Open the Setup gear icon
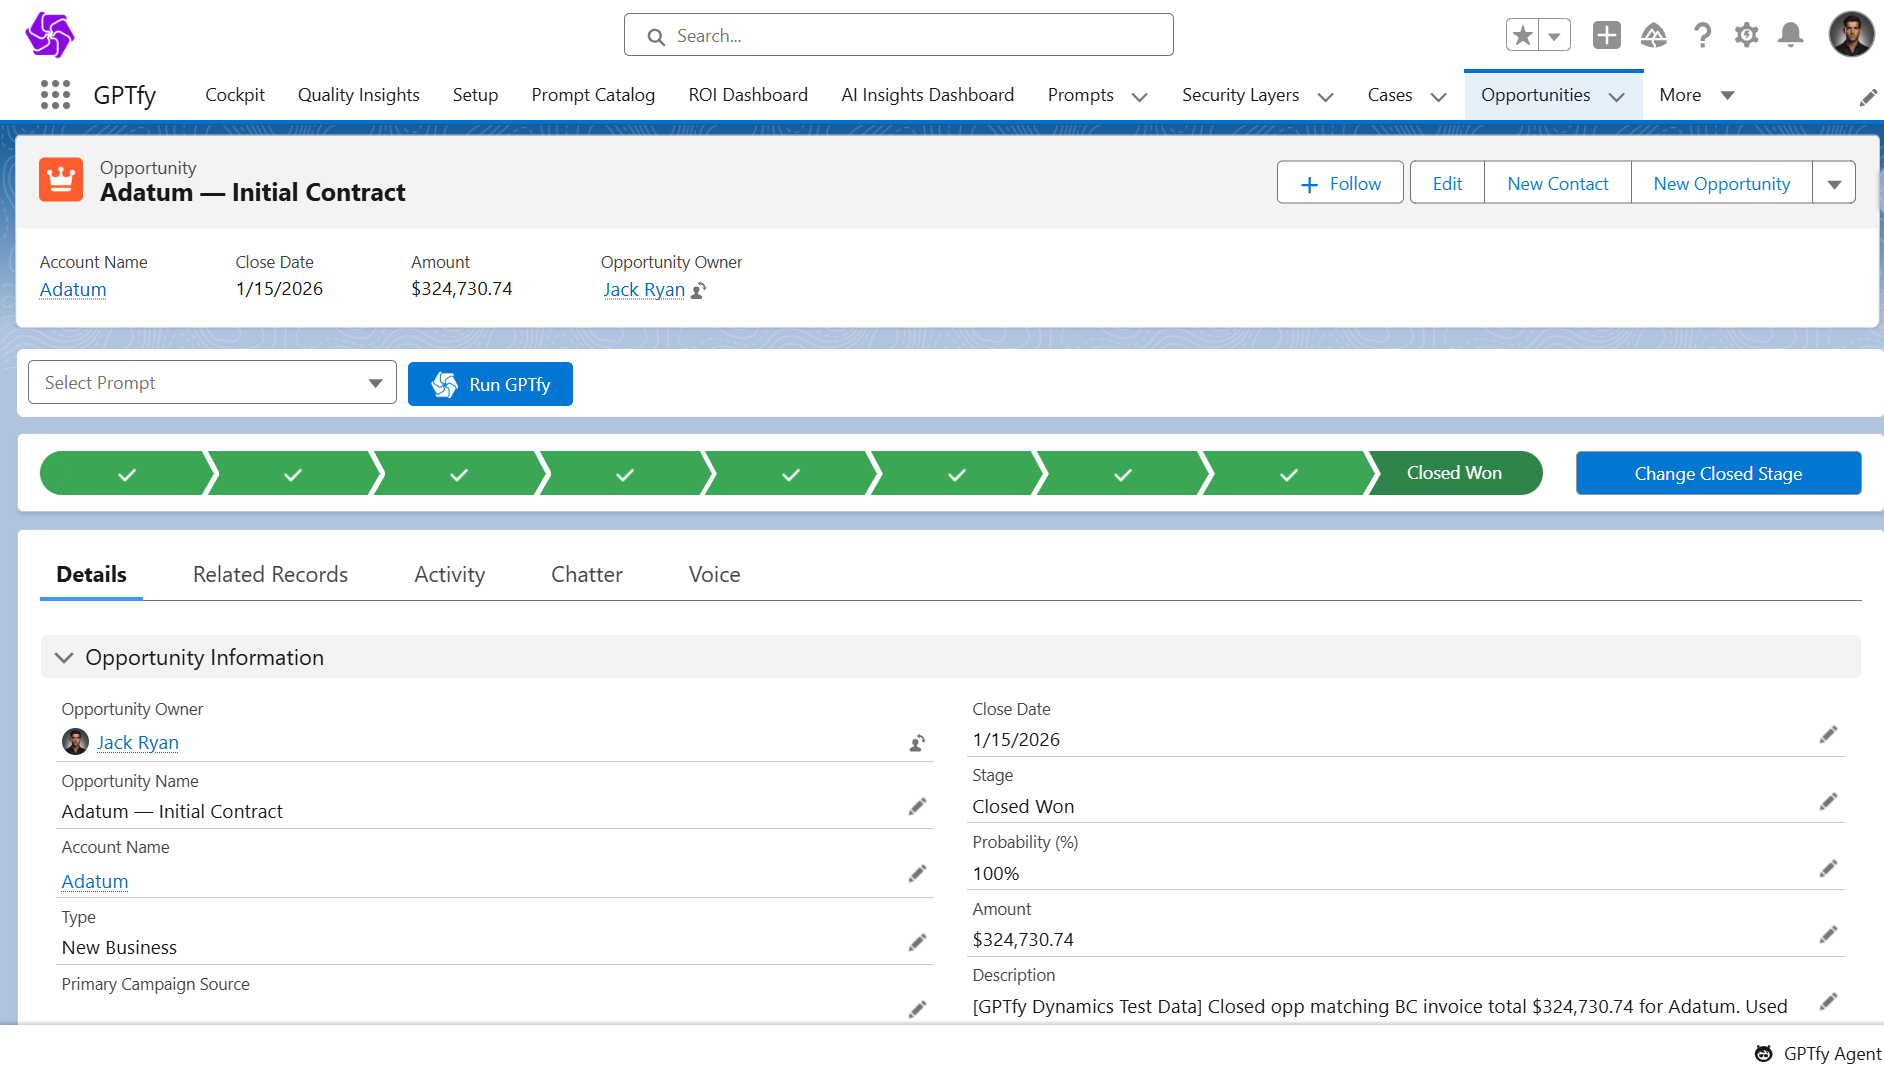The image size is (1884, 1079). [1746, 35]
